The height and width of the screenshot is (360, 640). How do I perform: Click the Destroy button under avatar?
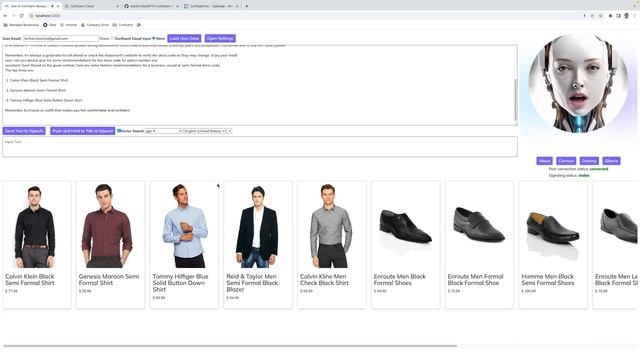tap(589, 161)
